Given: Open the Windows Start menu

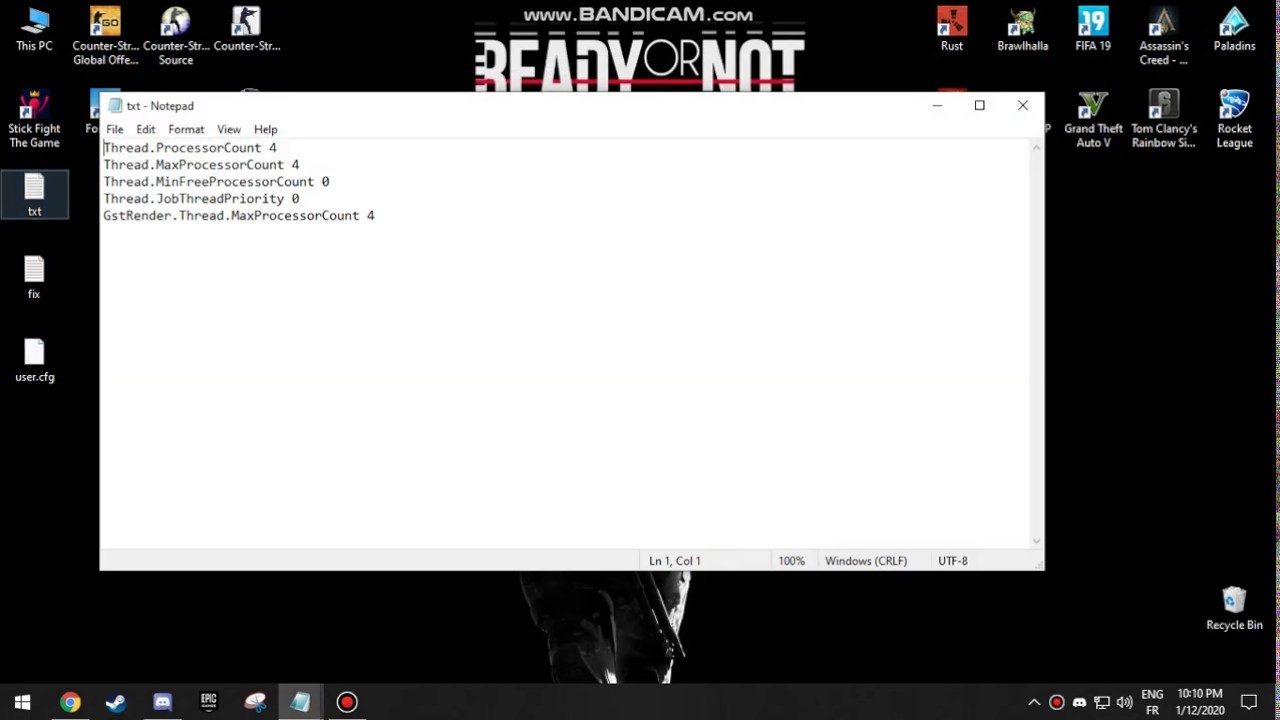Looking at the screenshot, I should pyautogui.click(x=23, y=702).
